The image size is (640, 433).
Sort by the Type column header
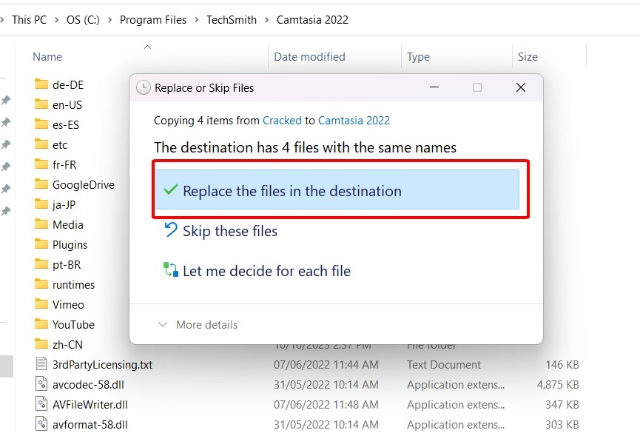tap(418, 57)
